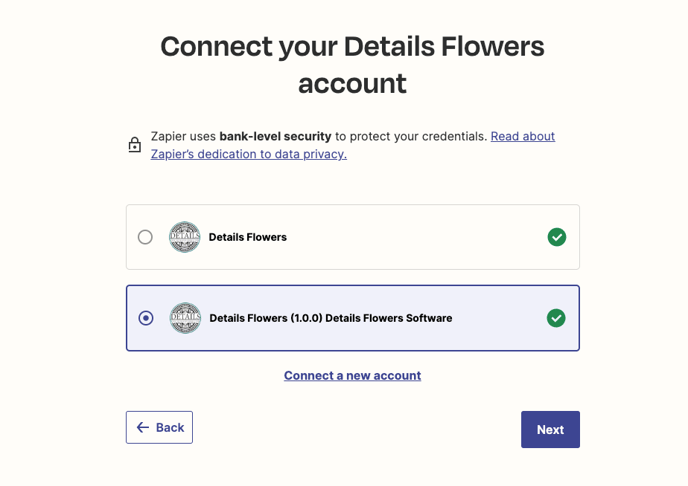
Task: Go back with the Back button
Action: coord(159,427)
